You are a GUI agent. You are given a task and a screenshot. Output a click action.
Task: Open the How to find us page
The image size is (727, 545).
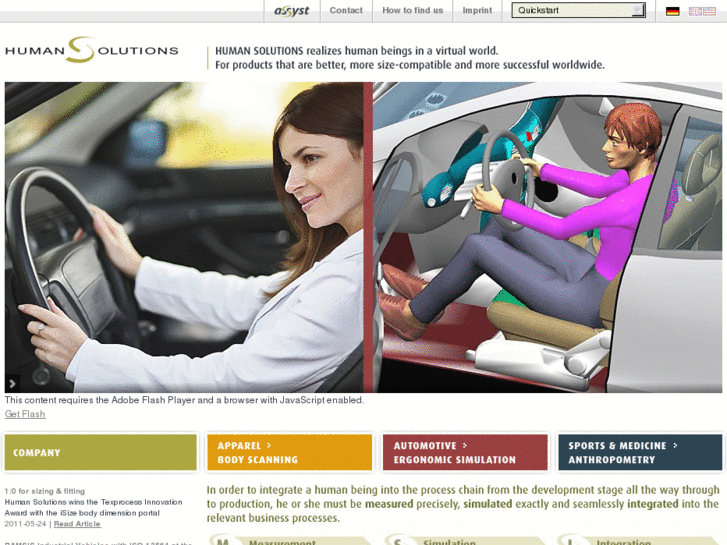point(412,10)
